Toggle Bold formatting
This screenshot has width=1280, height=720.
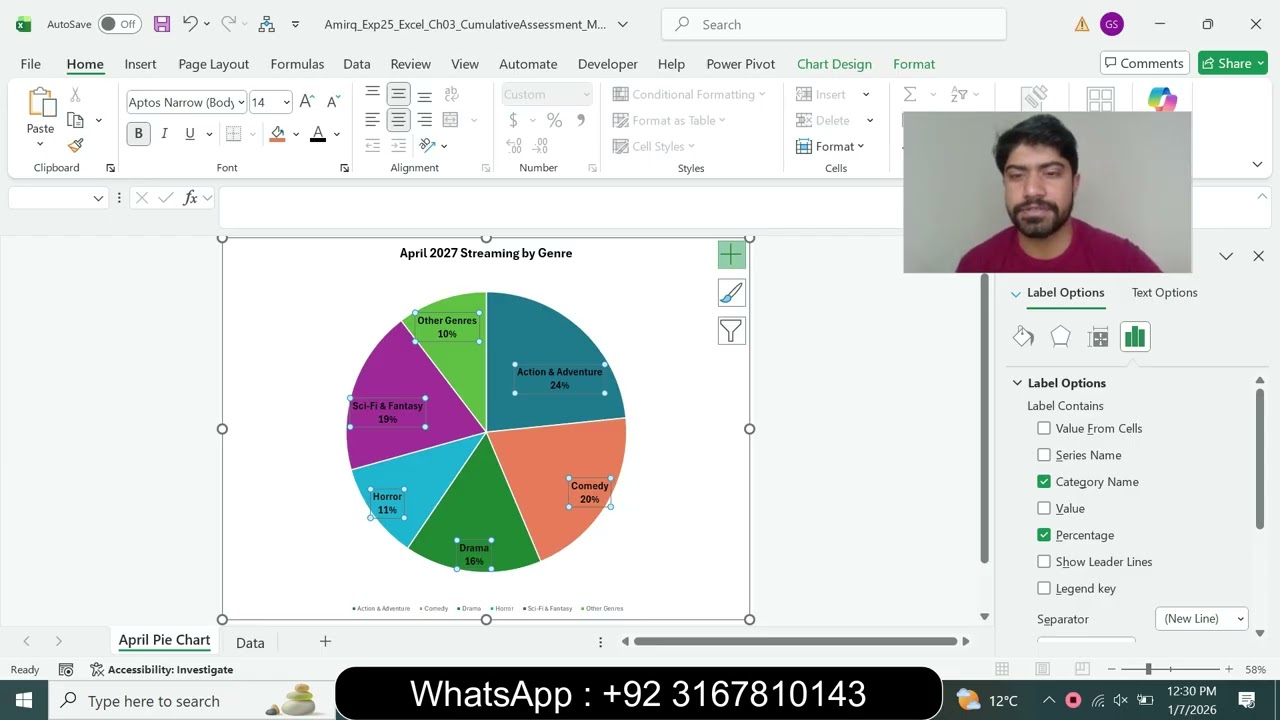[x=138, y=134]
